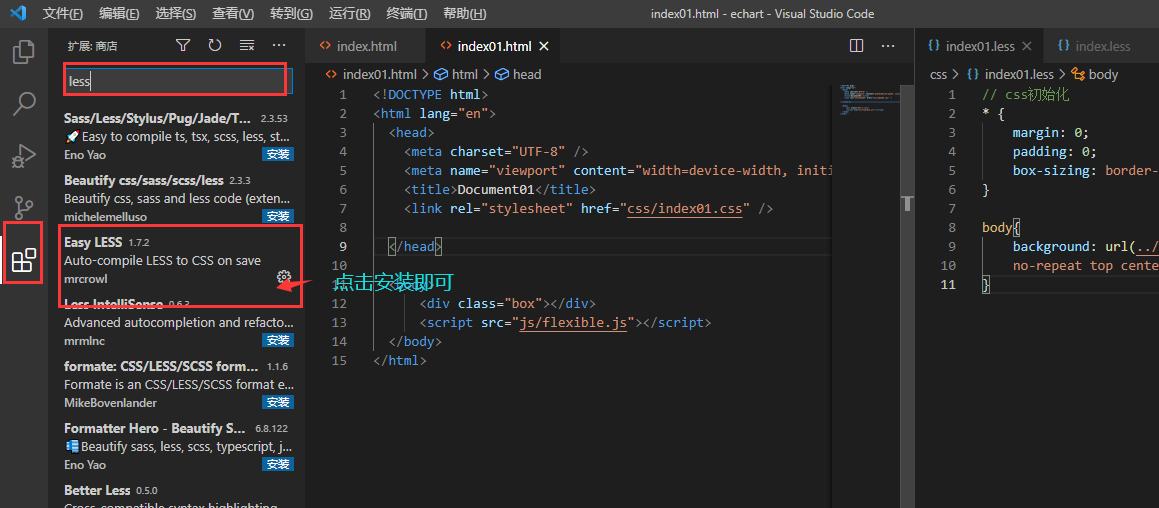Open the js/flexible.js link in code
Screen dimensions: 1159x508
tap(573, 322)
